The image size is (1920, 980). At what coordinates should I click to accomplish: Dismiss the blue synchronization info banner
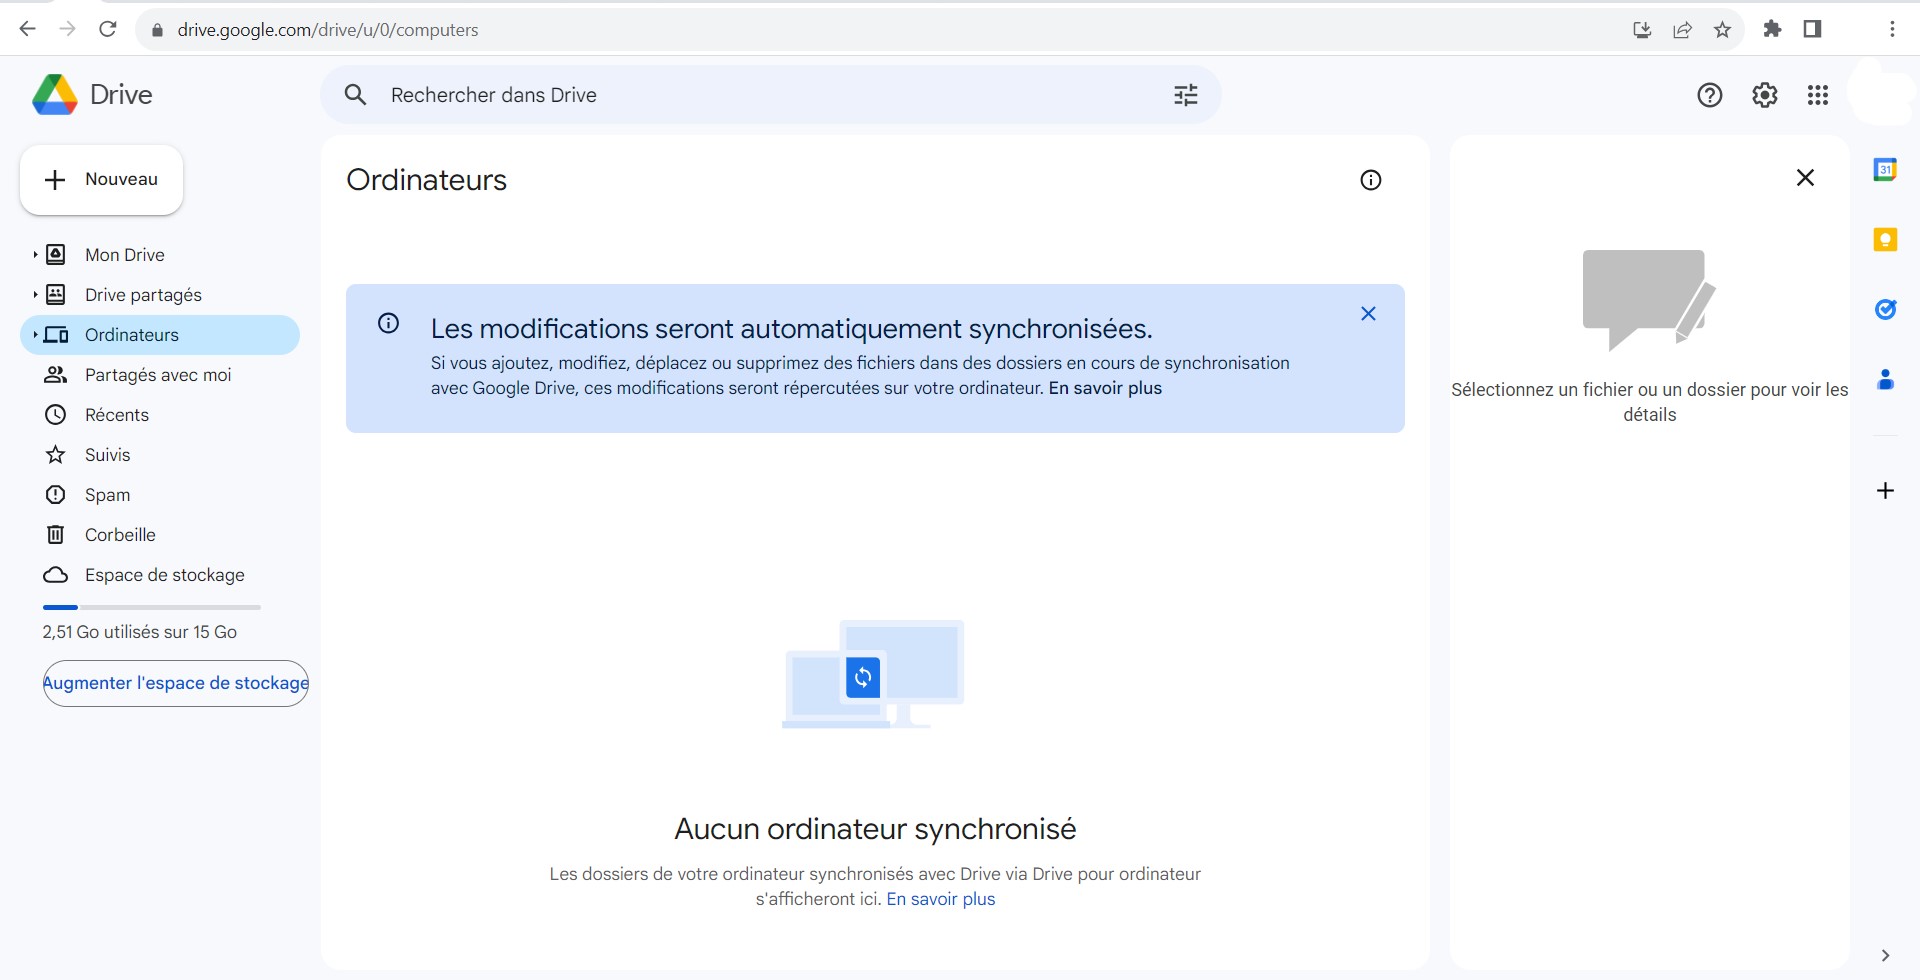click(1368, 314)
